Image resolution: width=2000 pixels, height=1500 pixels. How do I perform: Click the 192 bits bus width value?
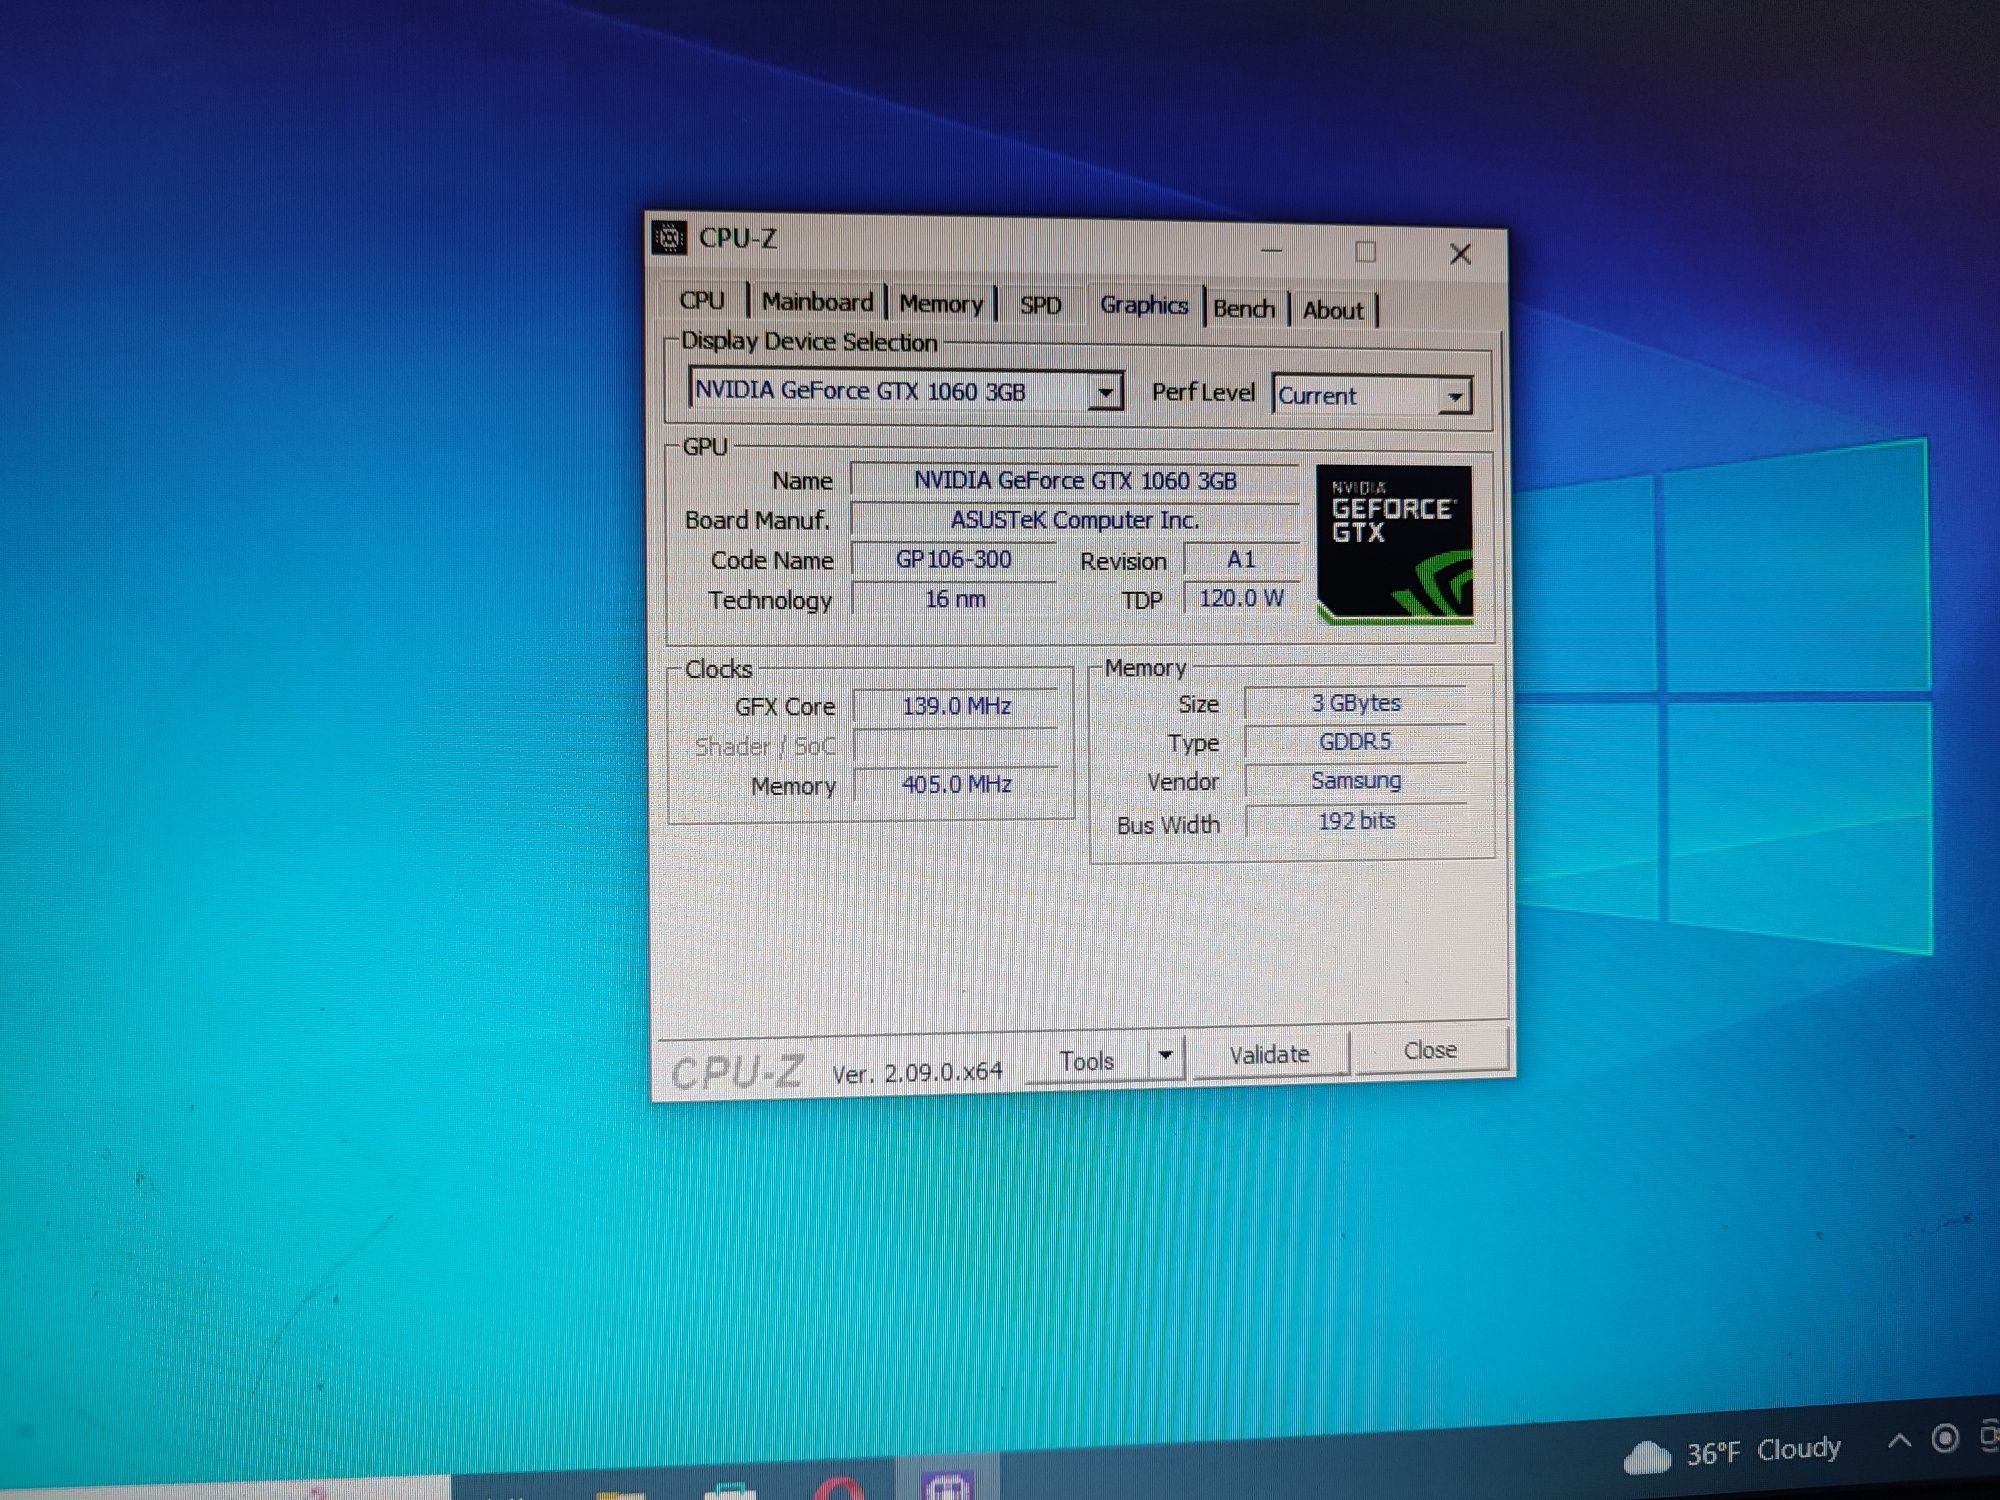point(1356,821)
